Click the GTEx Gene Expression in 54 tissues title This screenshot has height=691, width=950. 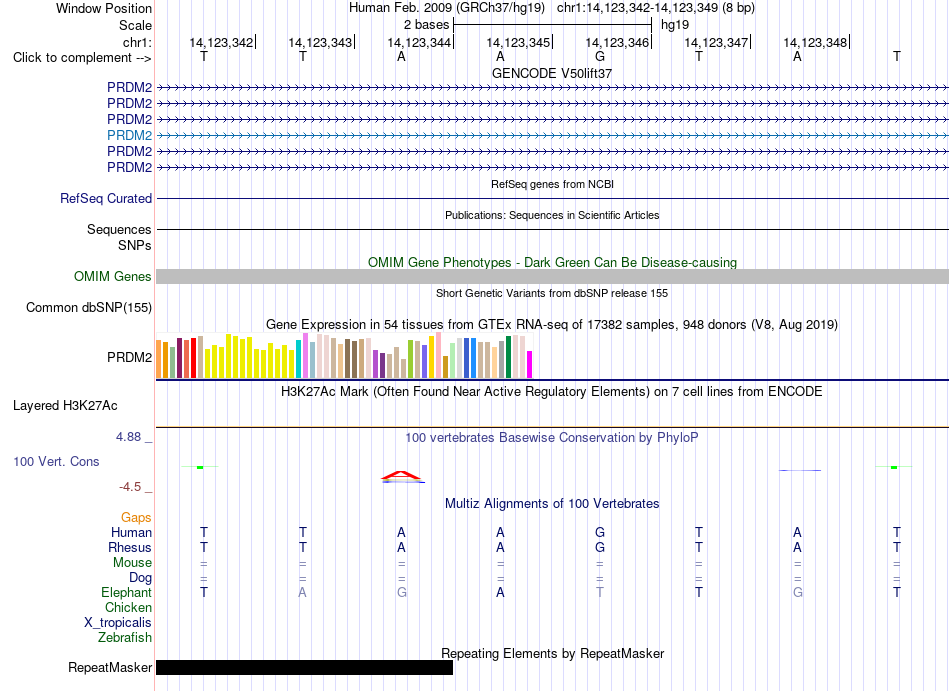coord(552,325)
